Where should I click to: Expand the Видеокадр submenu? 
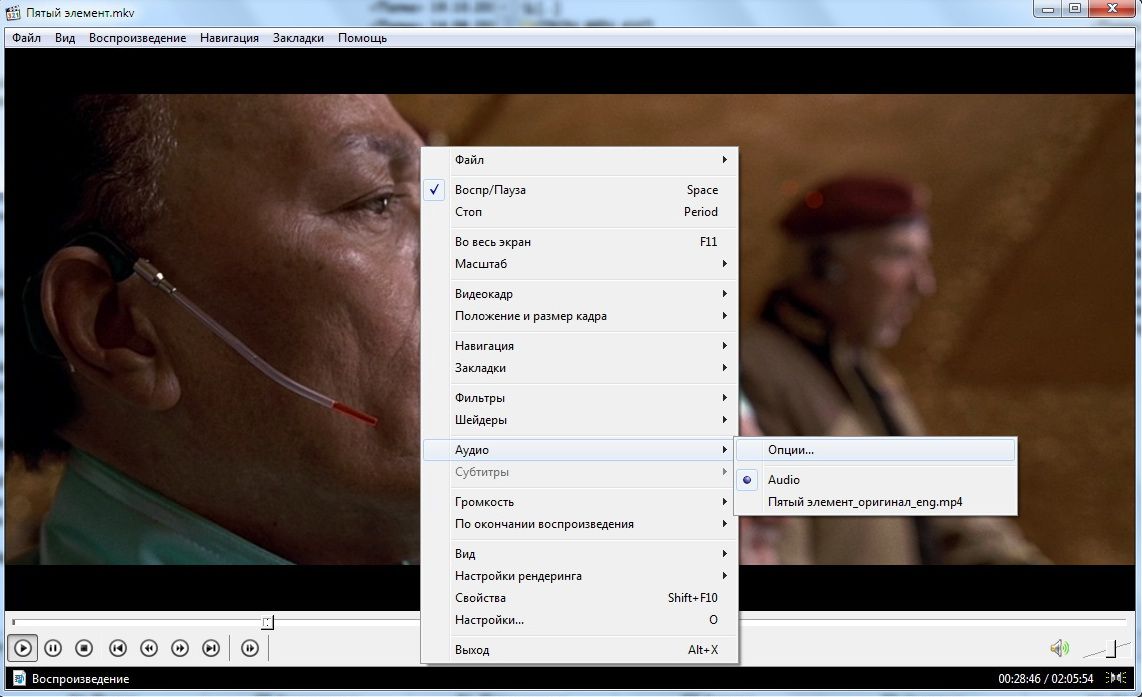[580, 294]
